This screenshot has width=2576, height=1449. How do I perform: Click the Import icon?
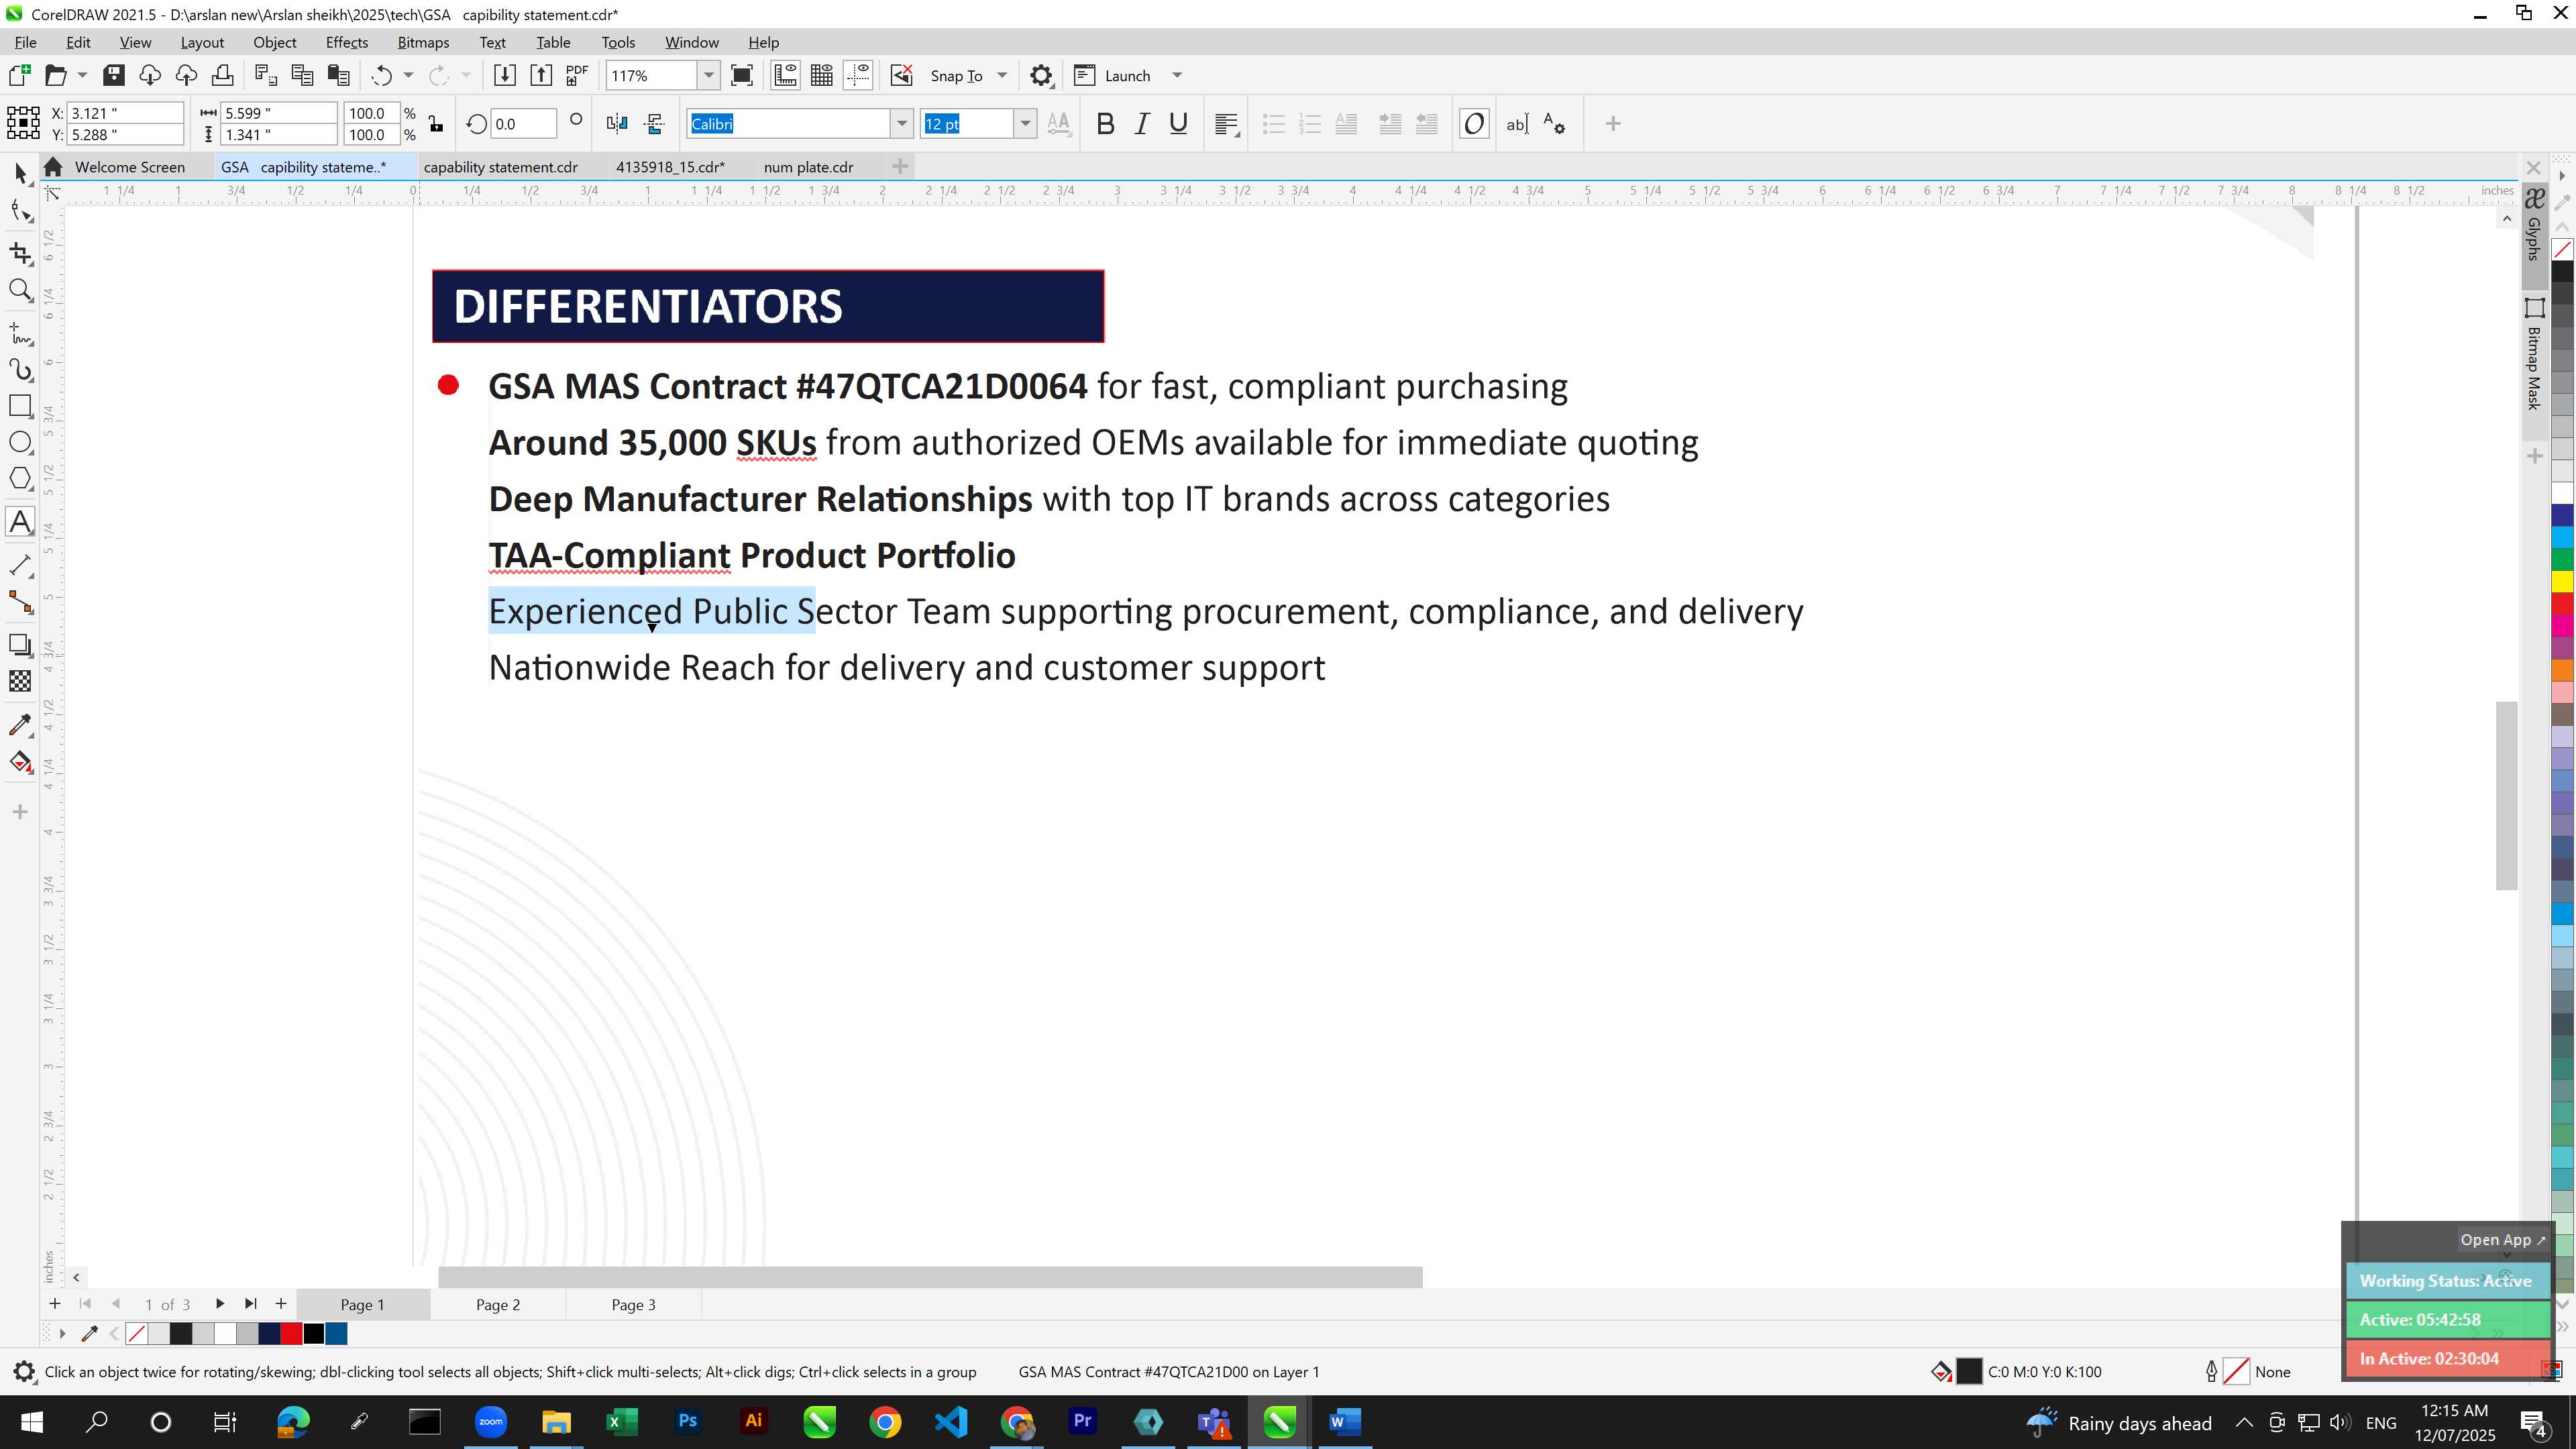[504, 76]
